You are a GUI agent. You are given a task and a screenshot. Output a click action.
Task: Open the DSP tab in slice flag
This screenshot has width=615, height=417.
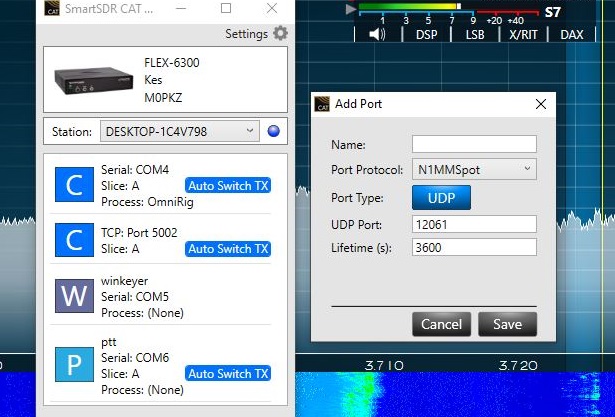pos(426,35)
